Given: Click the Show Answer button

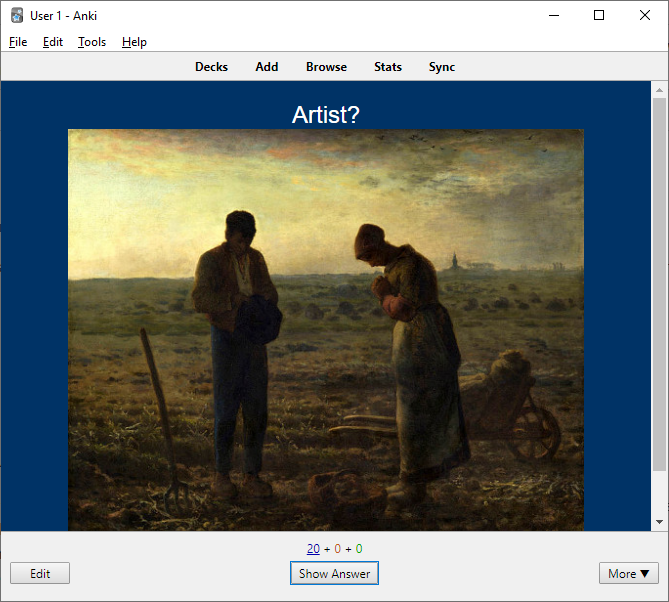Looking at the screenshot, I should click(334, 573).
